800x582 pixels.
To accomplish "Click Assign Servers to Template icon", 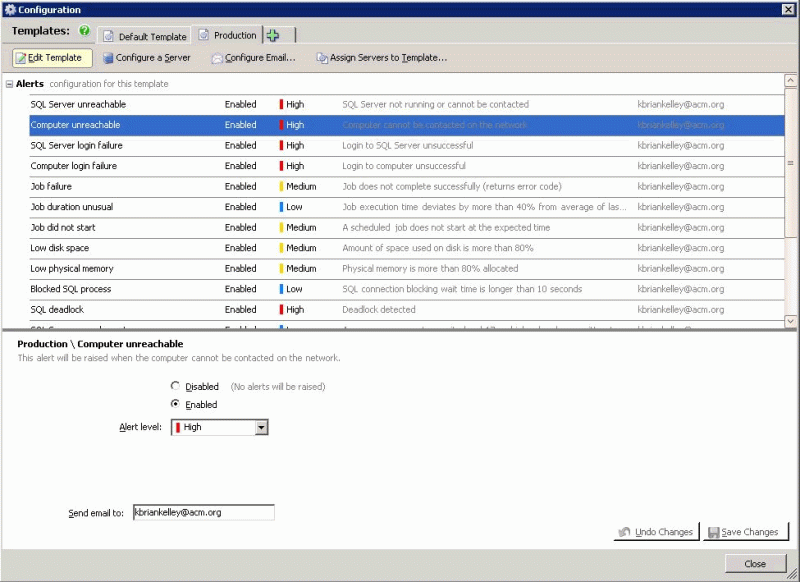I will click(322, 57).
